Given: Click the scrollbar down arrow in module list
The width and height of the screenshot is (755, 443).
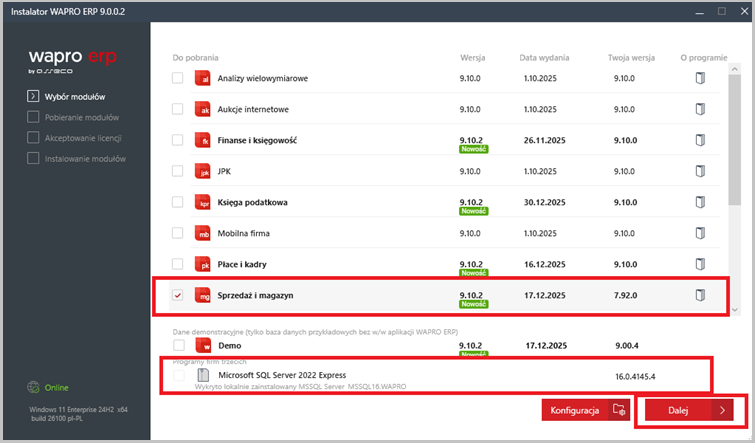Looking at the screenshot, I should coord(736,311).
